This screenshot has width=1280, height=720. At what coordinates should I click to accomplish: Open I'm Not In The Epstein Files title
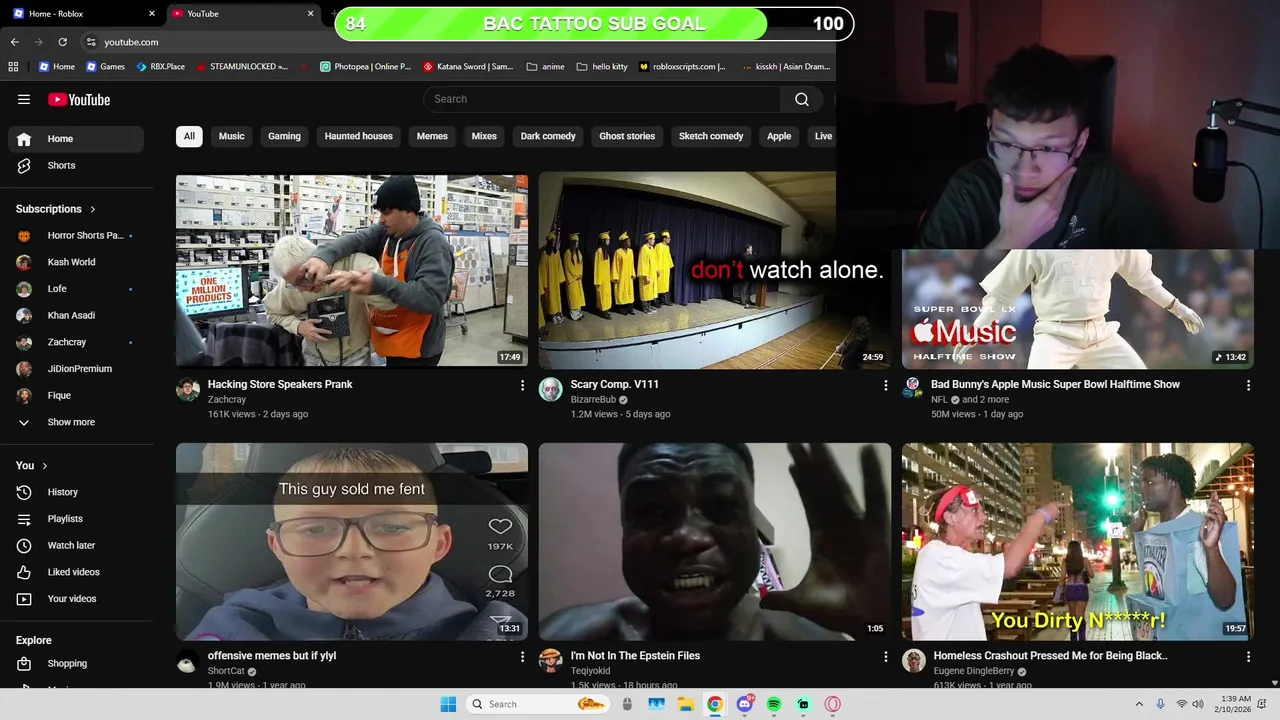click(635, 656)
